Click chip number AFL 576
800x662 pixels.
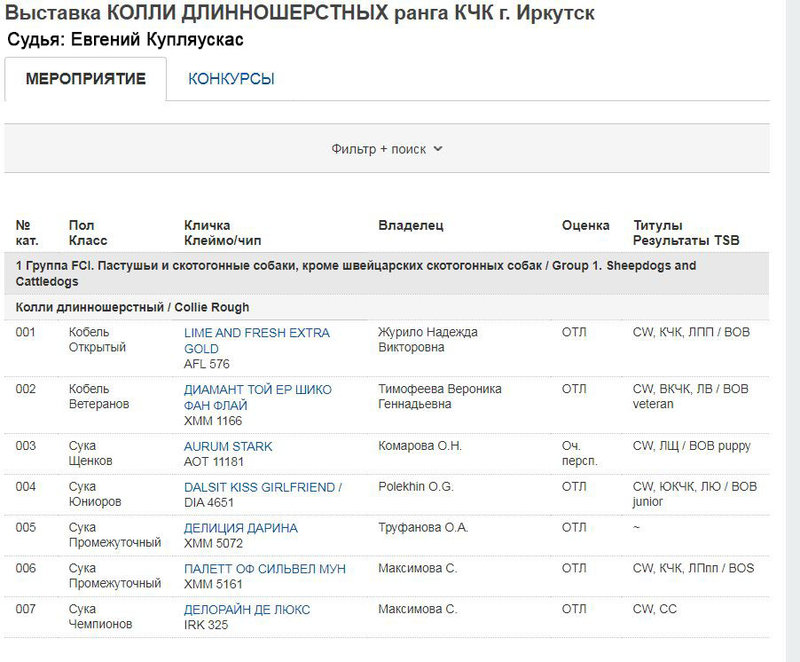coord(207,364)
